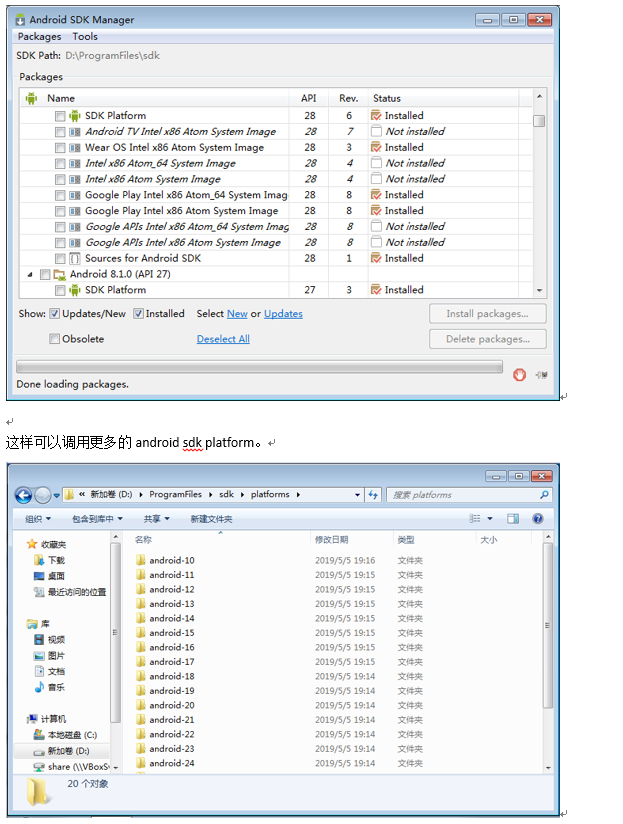Click the log icon beside the stop icon
This screenshot has width=623, height=824.
click(x=541, y=375)
